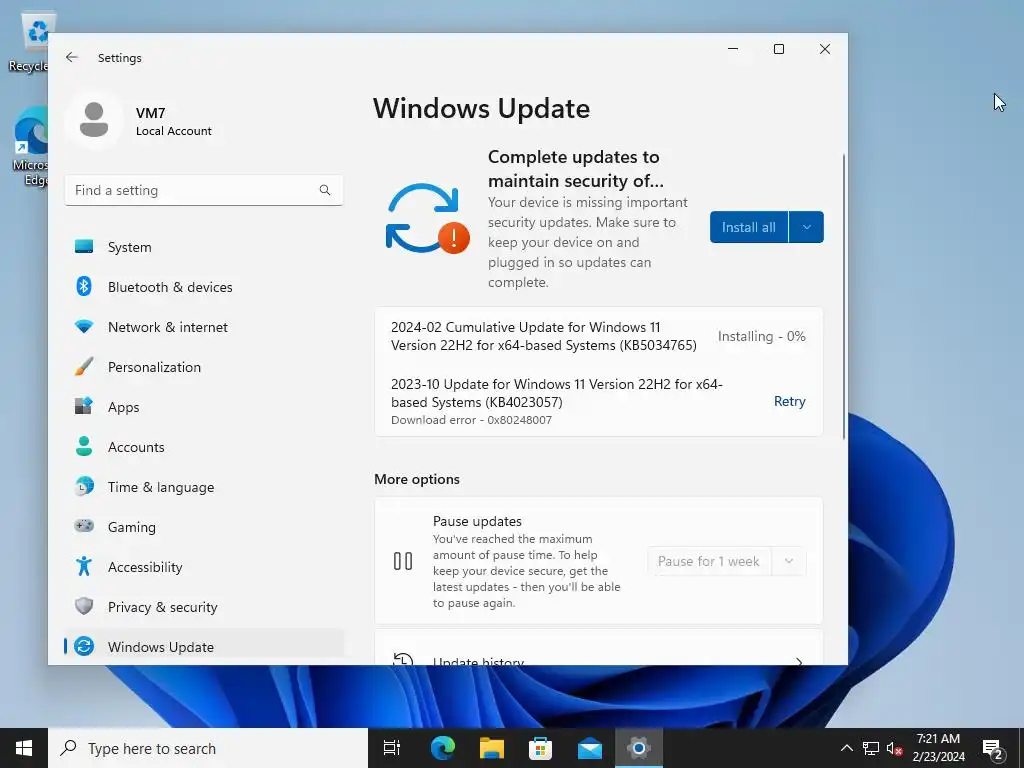Screen dimensions: 1024x768
Task: Show hidden tray icons chevron
Action: click(x=846, y=748)
